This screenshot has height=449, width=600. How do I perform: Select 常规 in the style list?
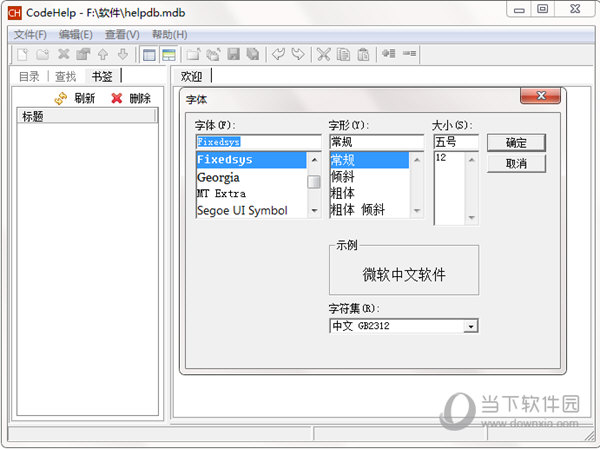pyautogui.click(x=369, y=160)
